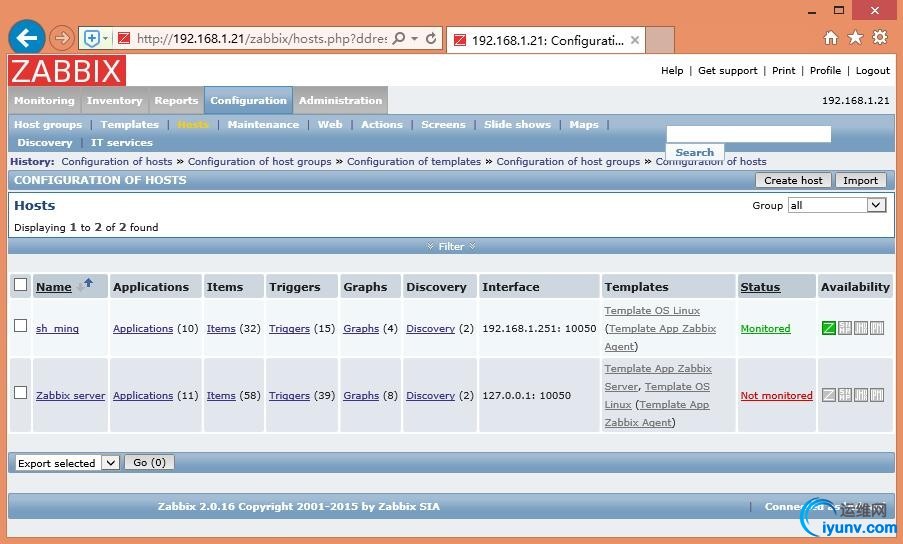The height and width of the screenshot is (544, 903).
Task: Open browser settings gear icon
Action: 880,37
